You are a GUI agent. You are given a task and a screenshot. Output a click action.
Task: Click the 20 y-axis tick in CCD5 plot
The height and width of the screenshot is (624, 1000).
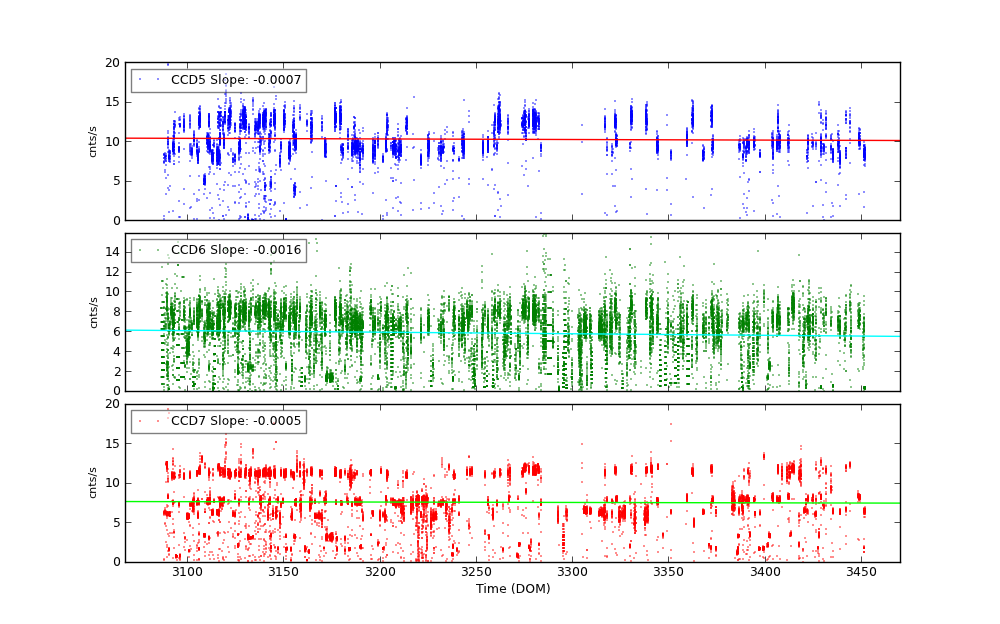(x=112, y=62)
